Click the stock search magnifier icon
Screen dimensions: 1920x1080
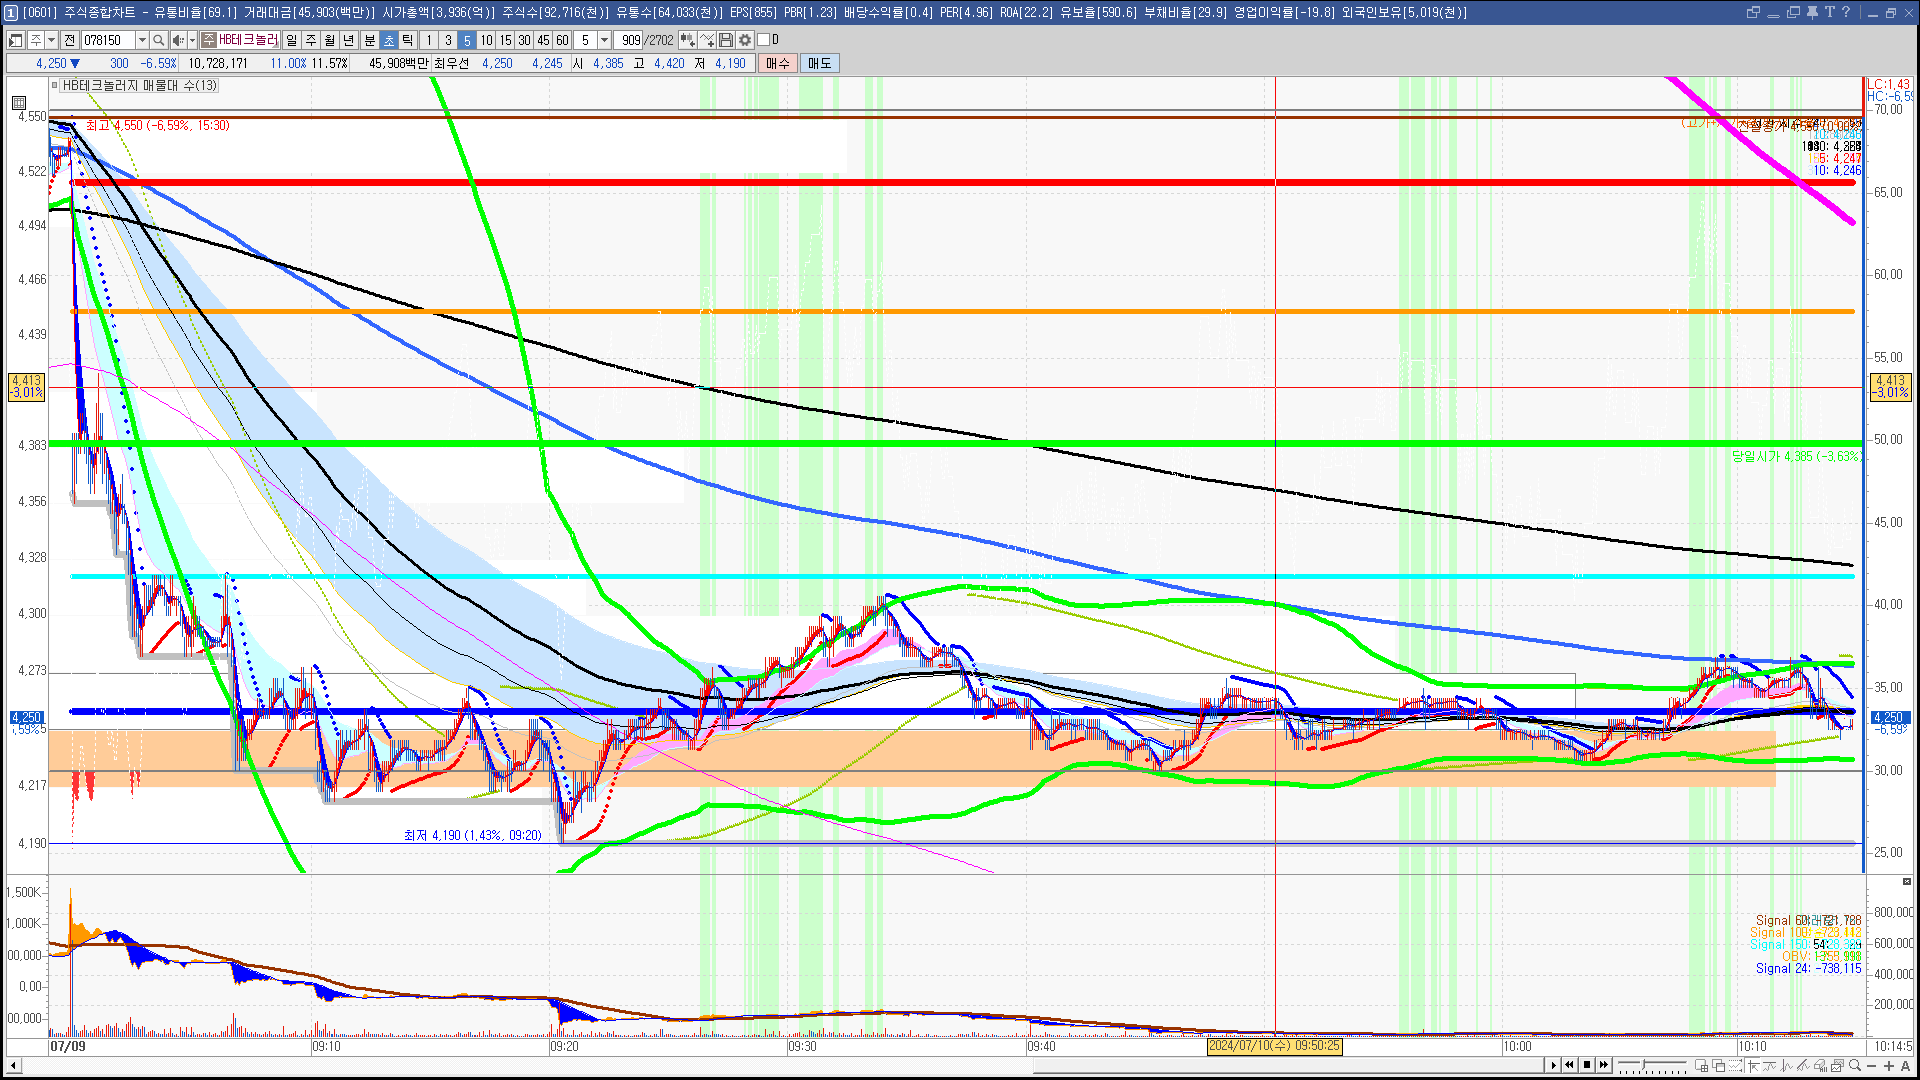coord(158,40)
